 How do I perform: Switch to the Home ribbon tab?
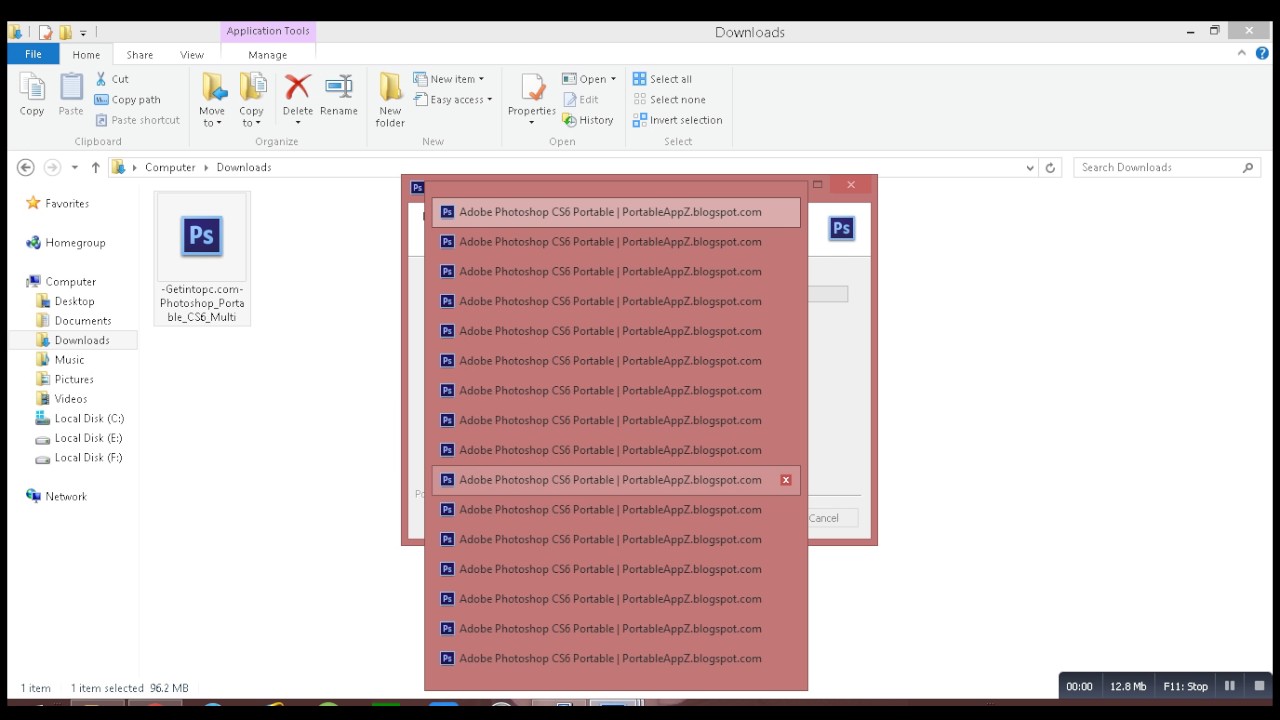tap(86, 55)
